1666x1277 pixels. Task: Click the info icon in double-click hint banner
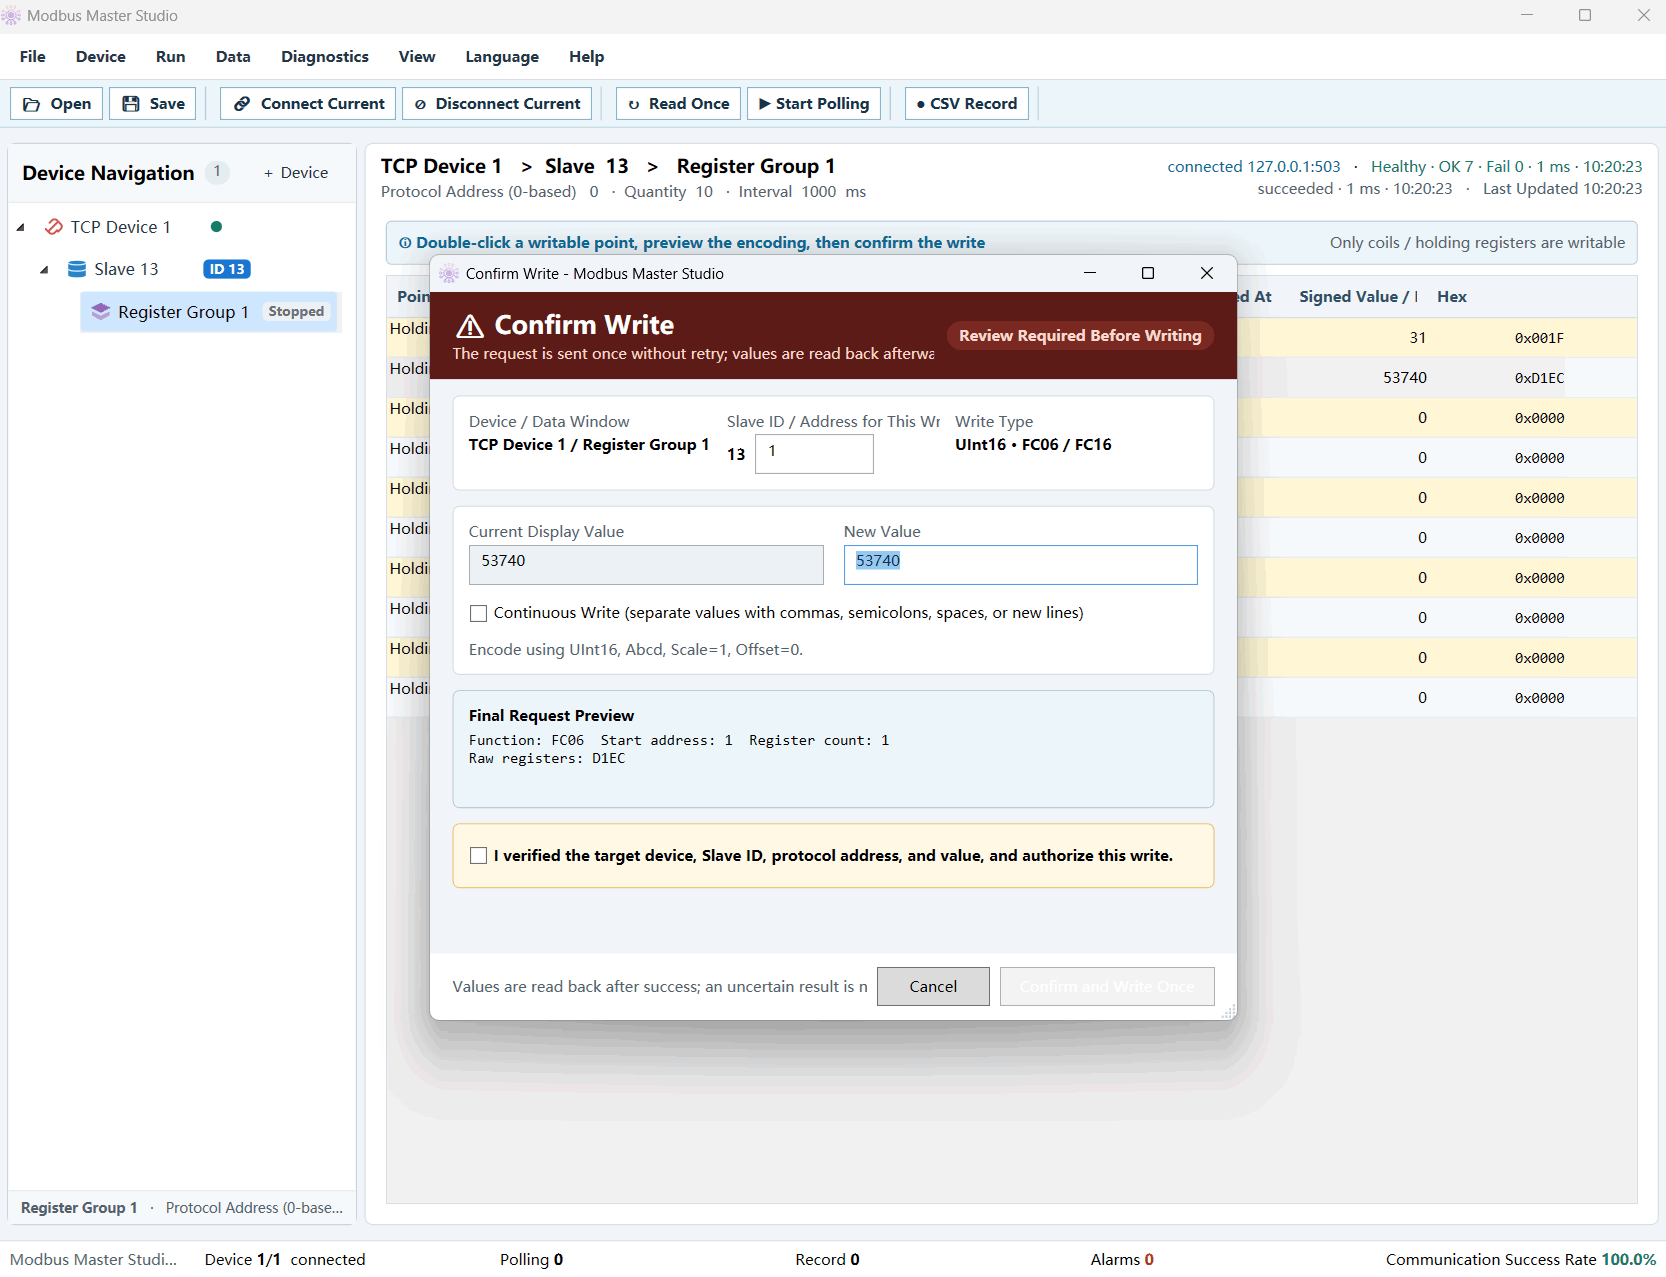coord(405,243)
